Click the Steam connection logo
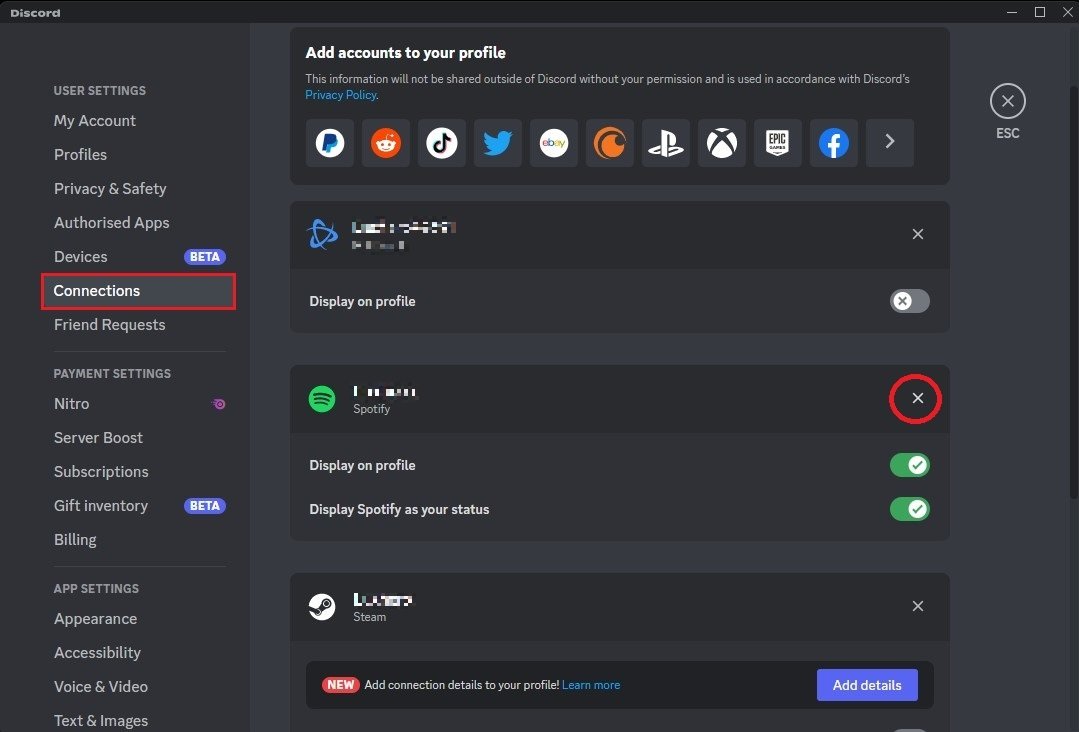This screenshot has height=732, width=1079. (322, 607)
